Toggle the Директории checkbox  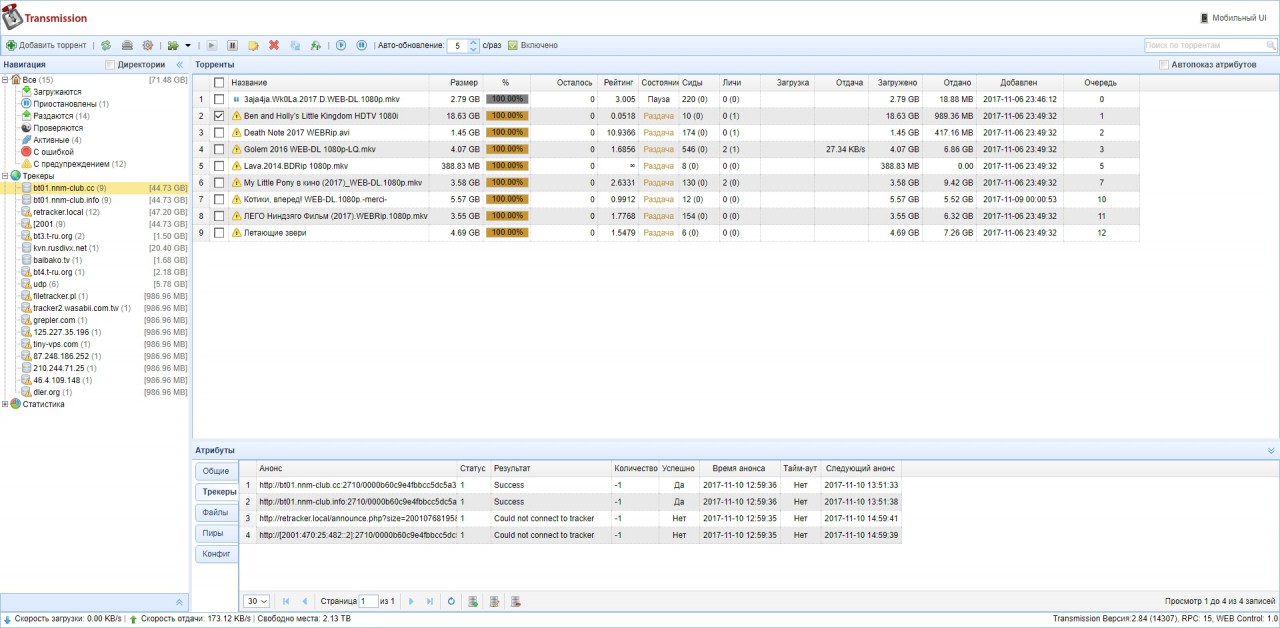tap(110, 65)
